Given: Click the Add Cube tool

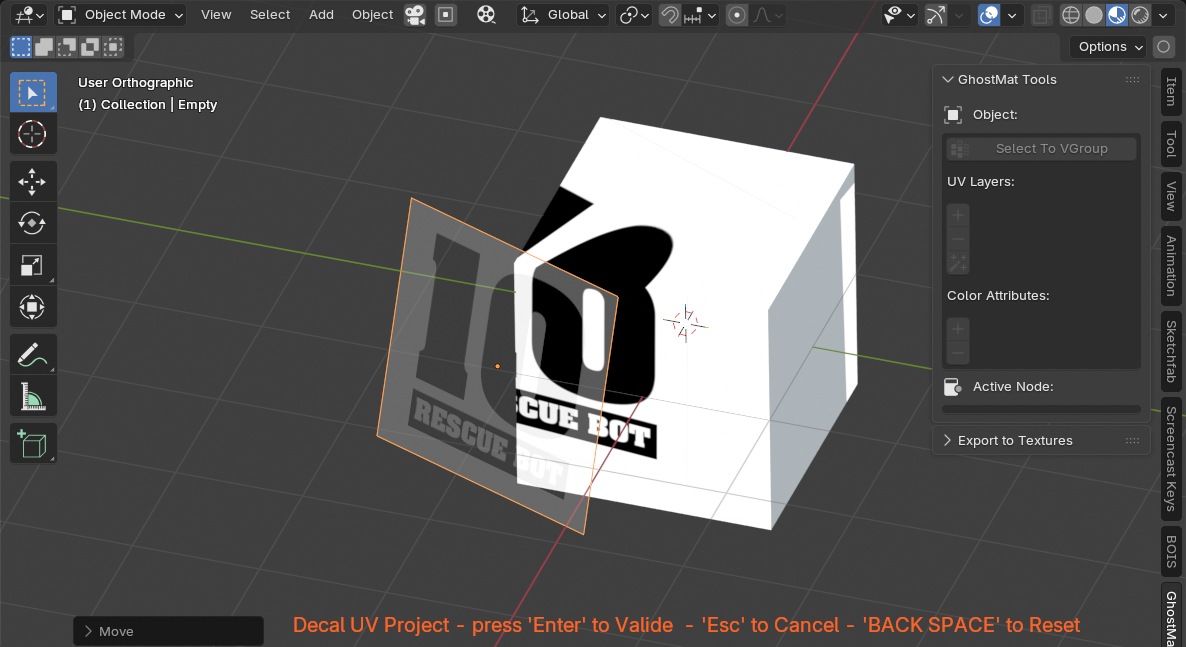Looking at the screenshot, I should (x=32, y=443).
